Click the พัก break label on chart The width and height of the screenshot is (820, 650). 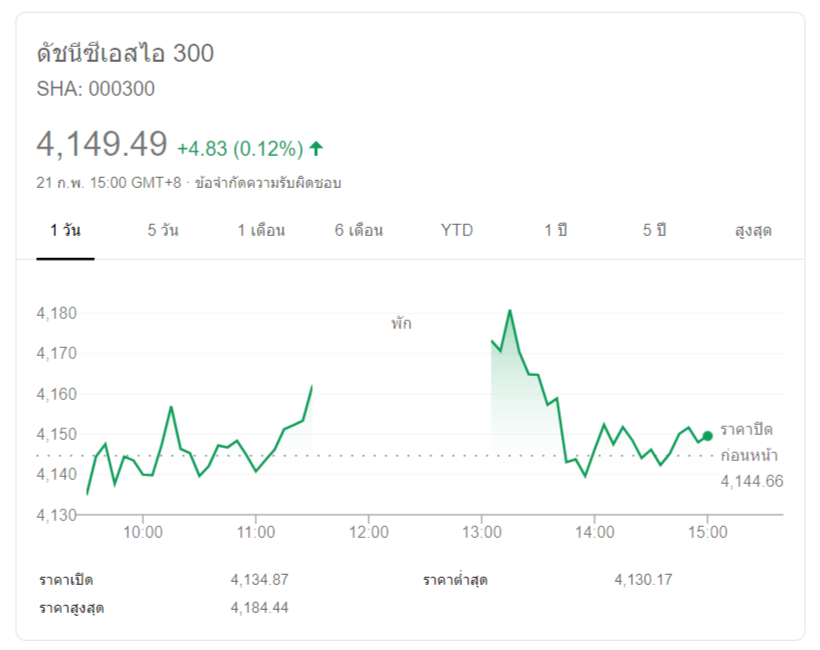401,324
